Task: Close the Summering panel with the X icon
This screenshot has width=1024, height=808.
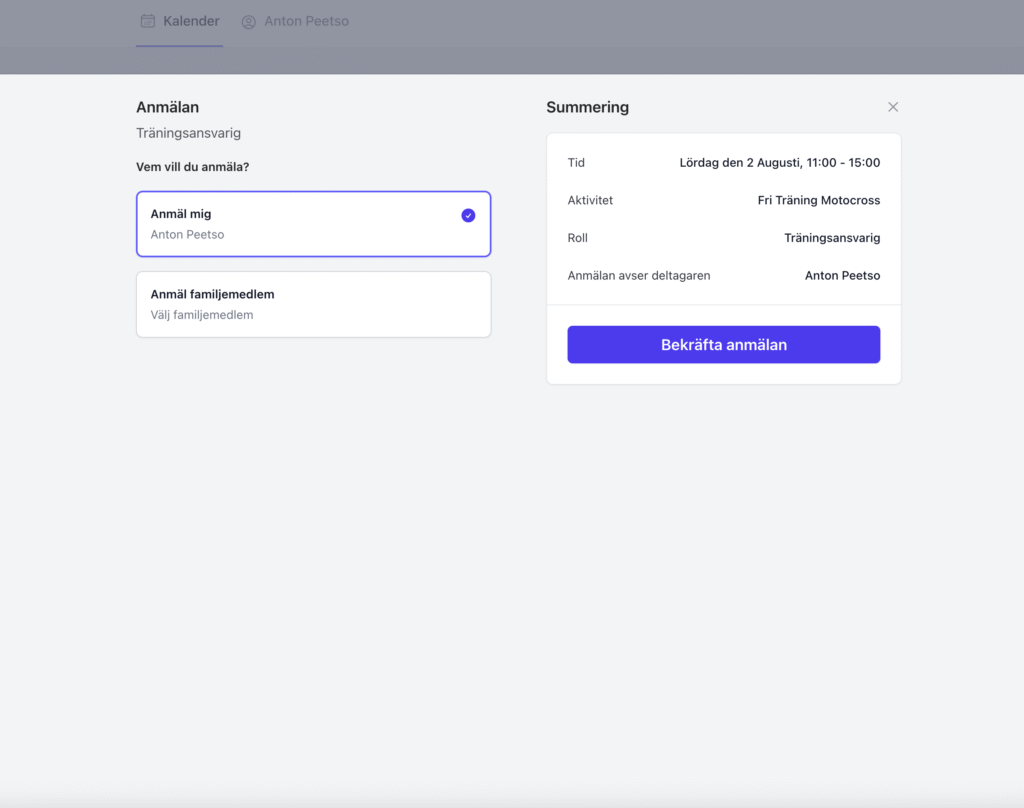Action: click(x=893, y=107)
